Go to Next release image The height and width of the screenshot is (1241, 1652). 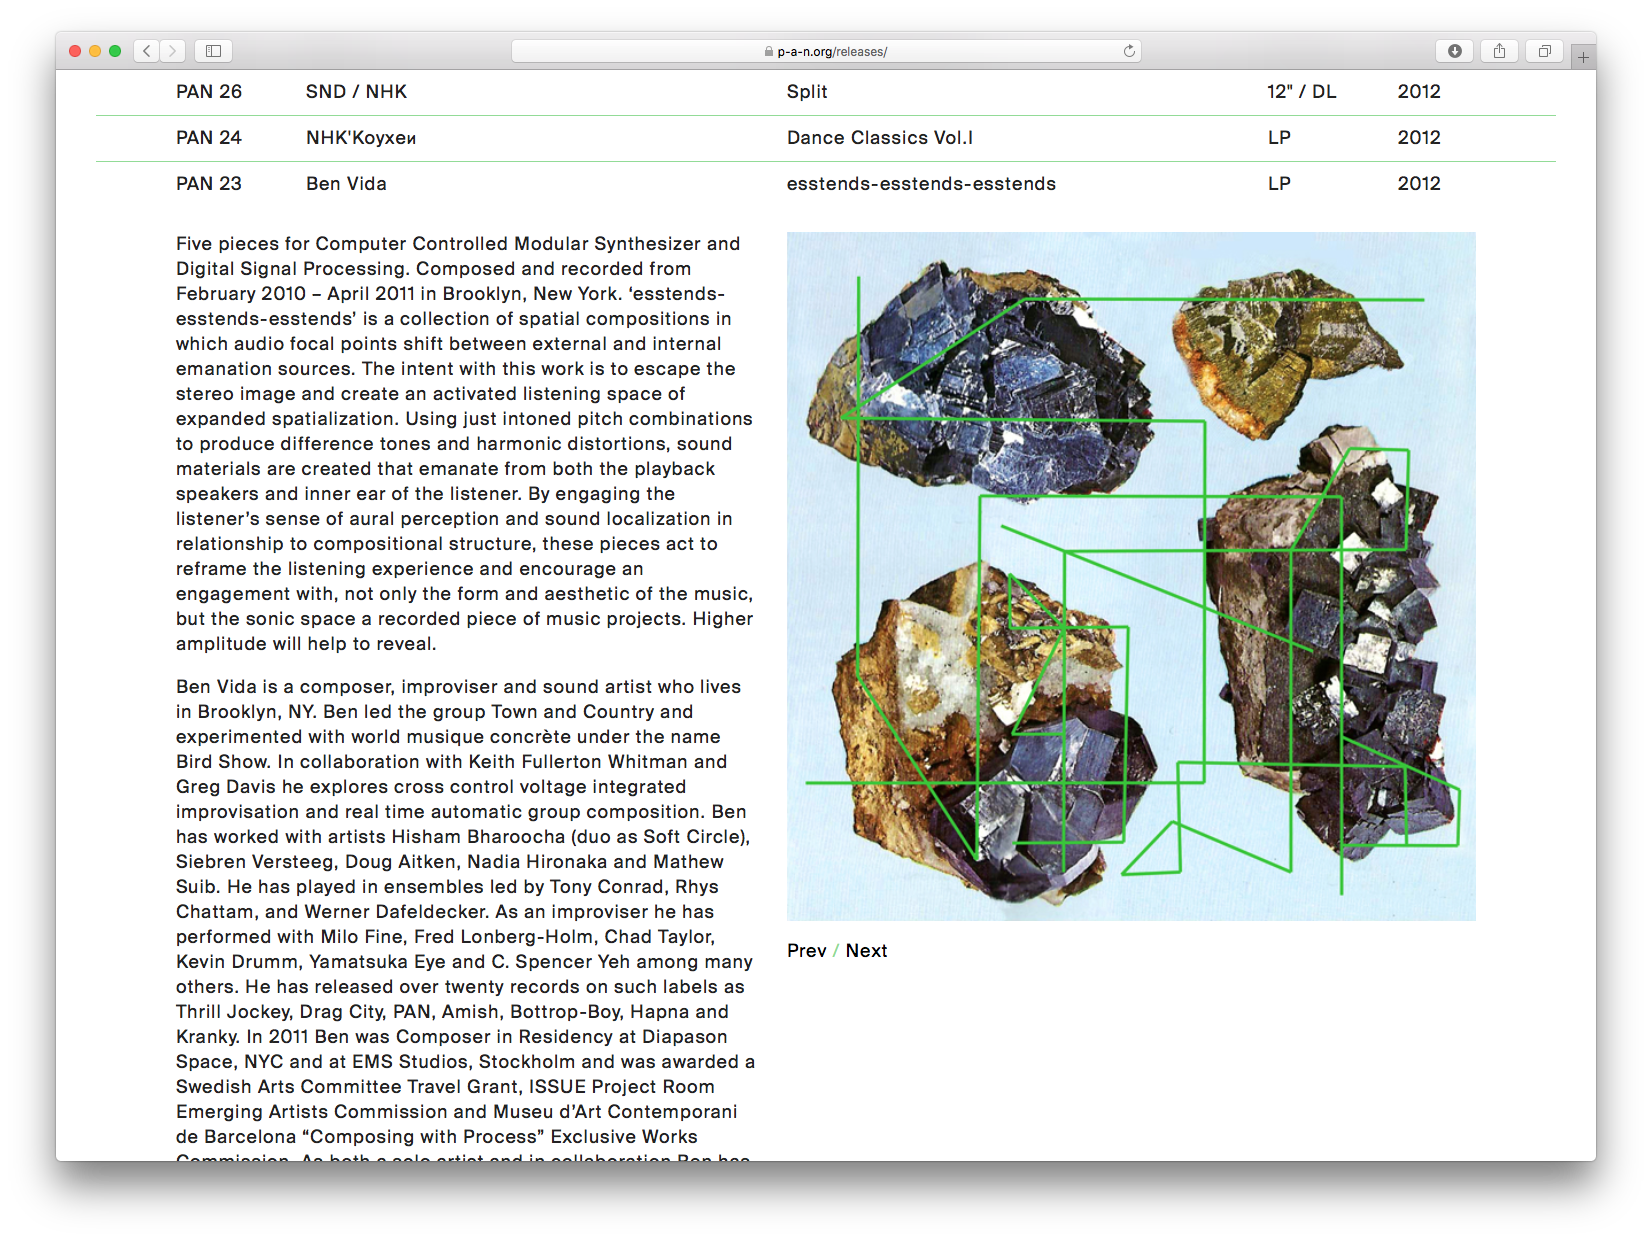click(x=866, y=951)
